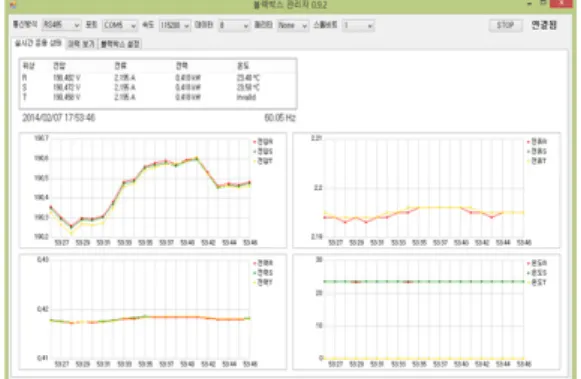Expand the parity dropdown set to None
The image size is (581, 379).
tap(293, 25)
